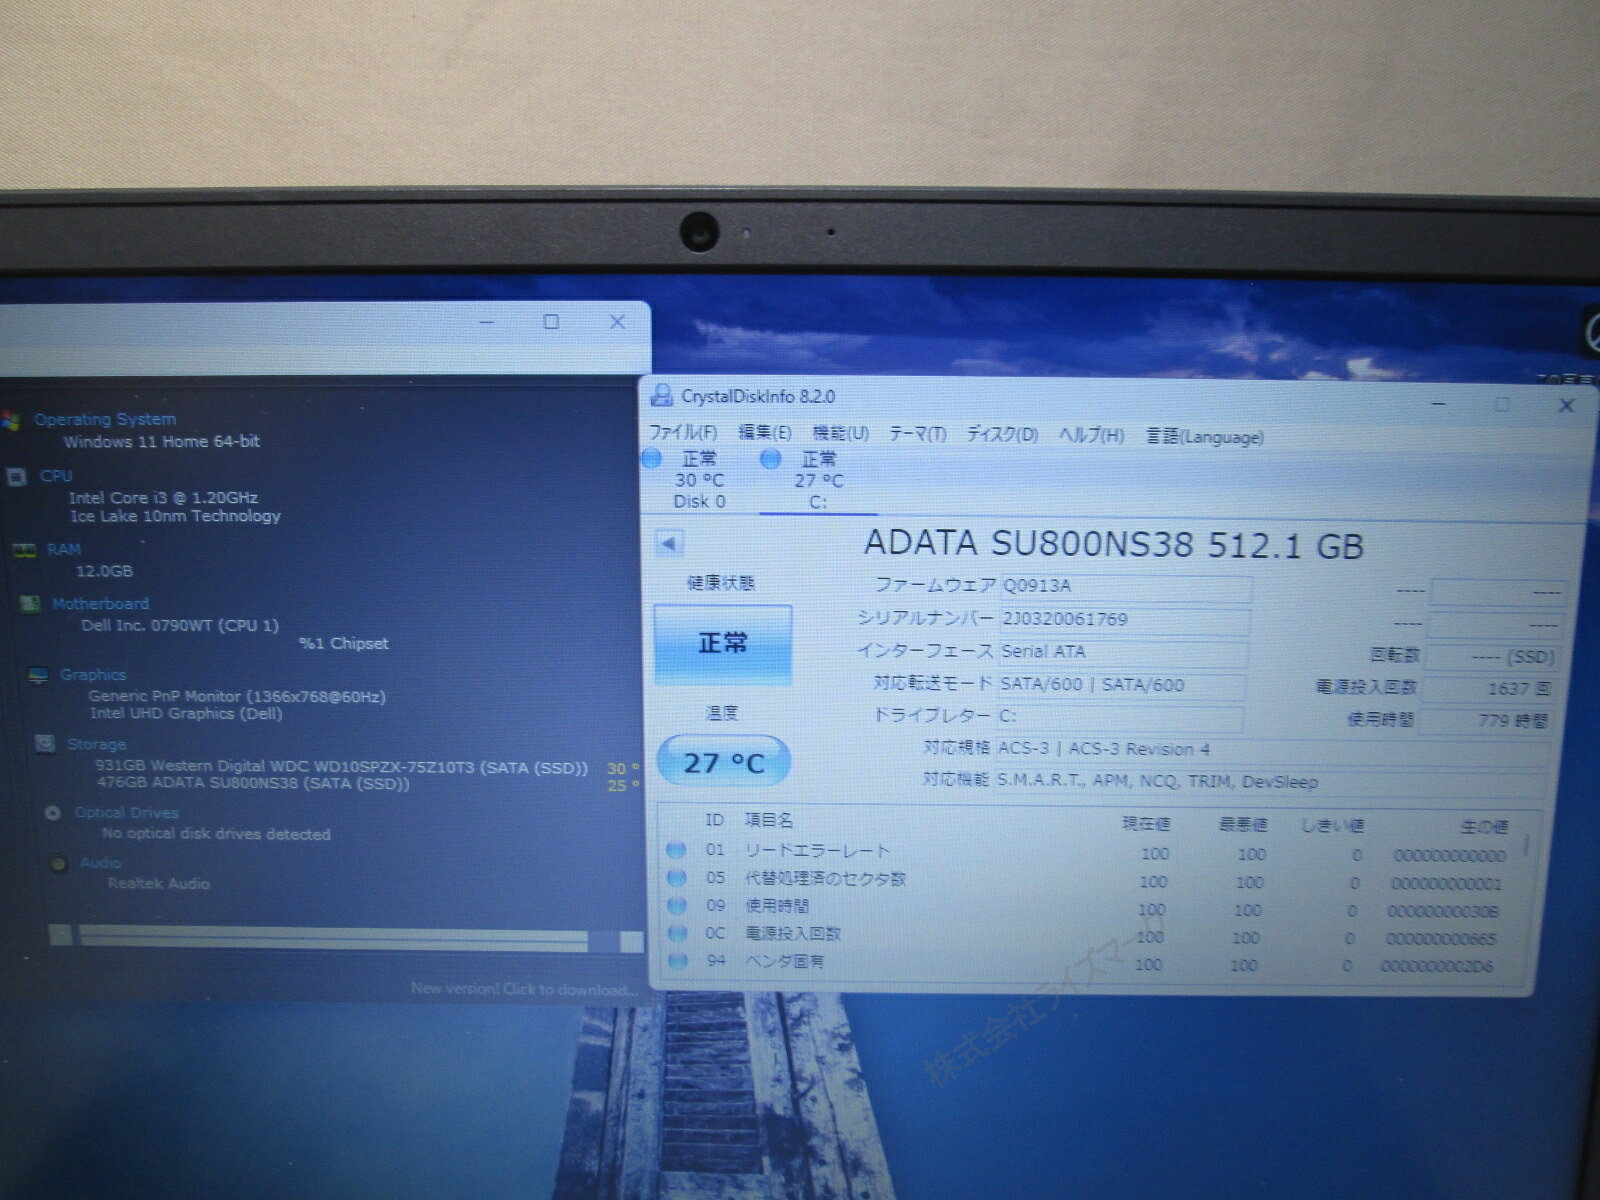This screenshot has height=1200, width=1600.
Task: Open the 言語(Language) menu
Action: click(x=1205, y=437)
